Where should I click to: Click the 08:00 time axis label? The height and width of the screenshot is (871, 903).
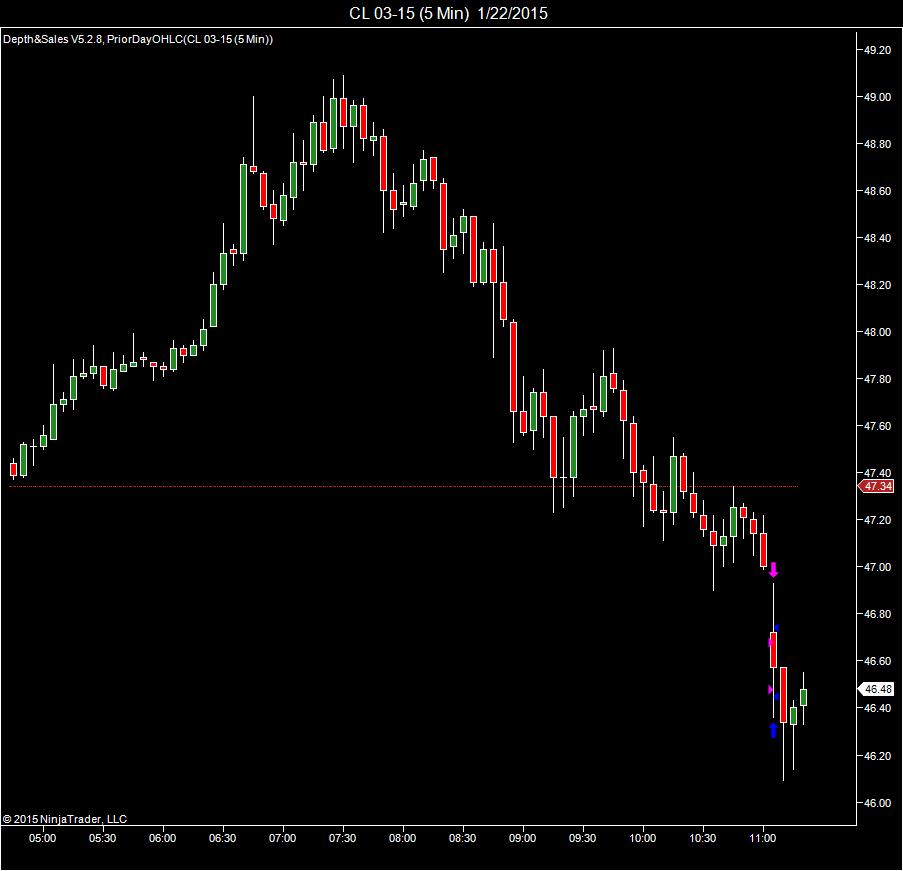pyautogui.click(x=403, y=838)
